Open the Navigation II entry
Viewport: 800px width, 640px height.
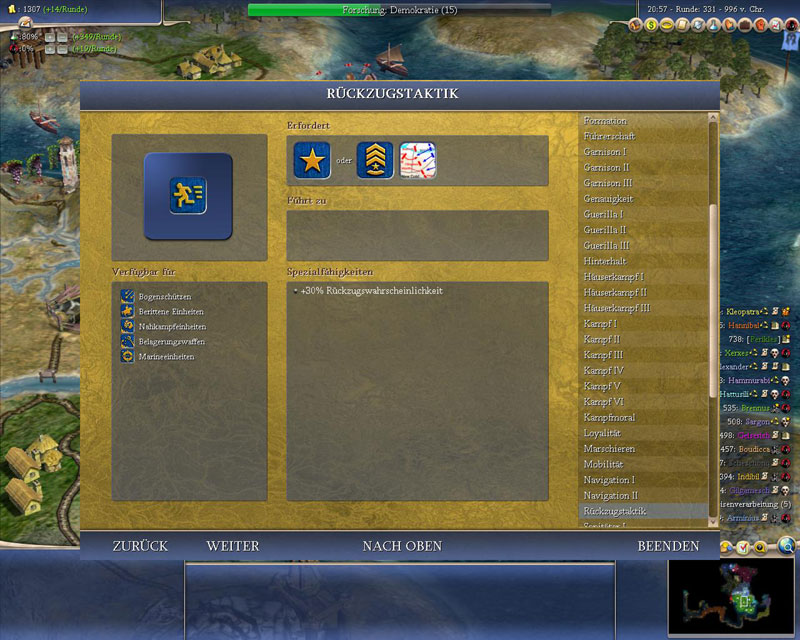643,496
